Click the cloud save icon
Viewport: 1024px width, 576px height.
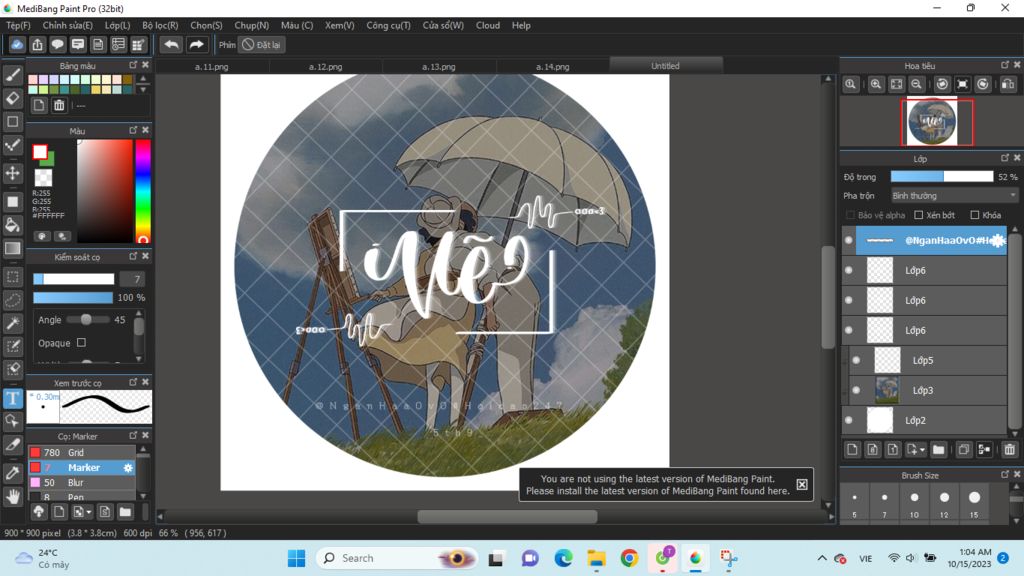[17, 44]
